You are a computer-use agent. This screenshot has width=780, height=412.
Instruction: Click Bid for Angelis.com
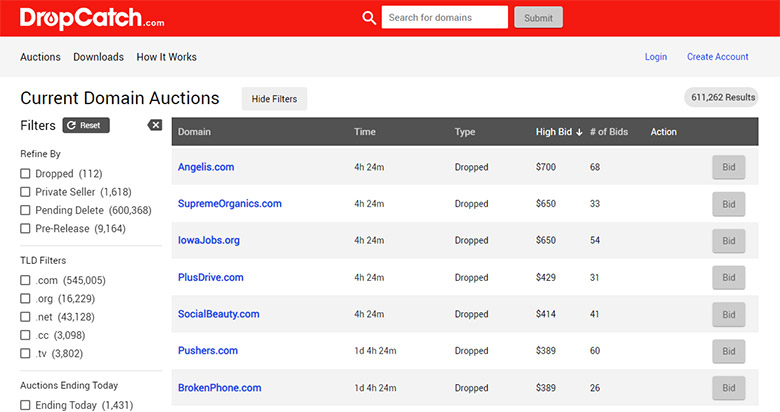pyautogui.click(x=729, y=167)
